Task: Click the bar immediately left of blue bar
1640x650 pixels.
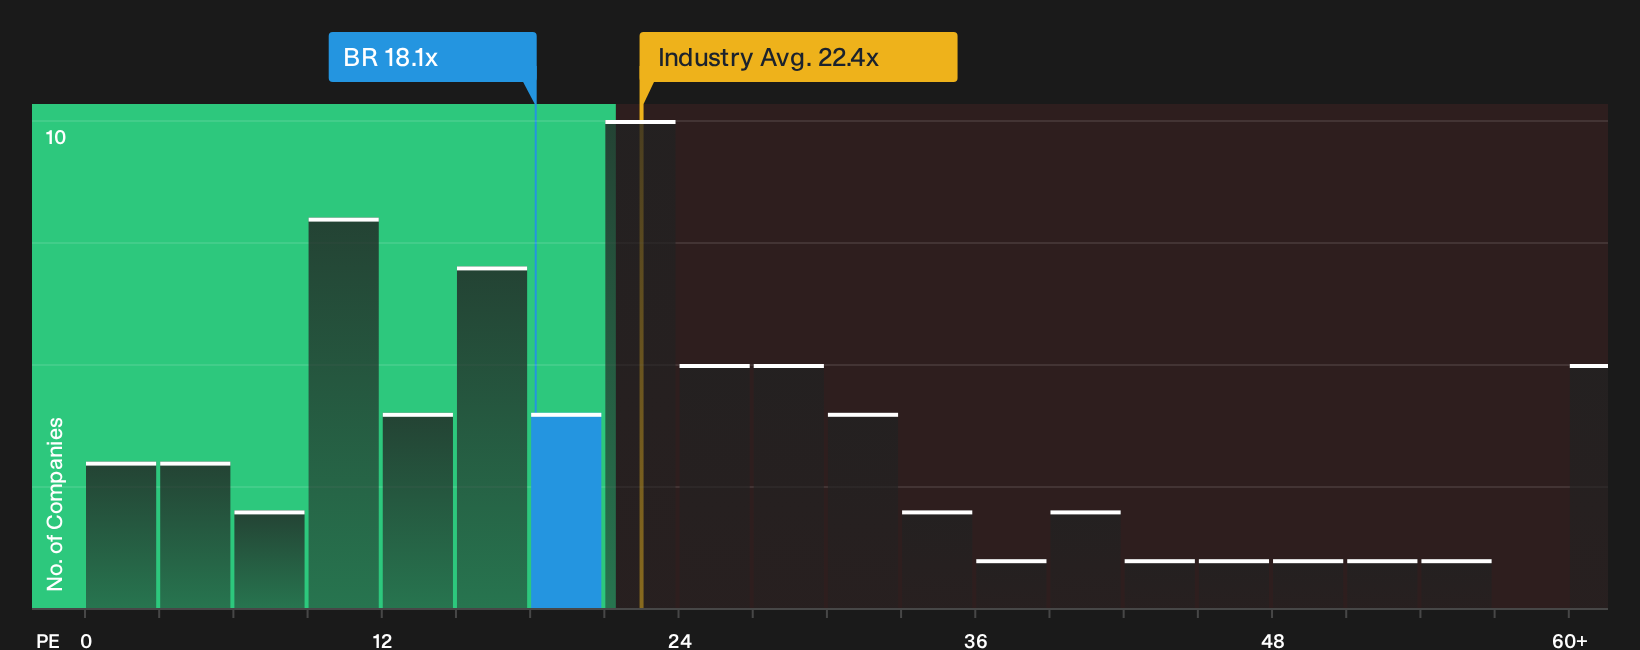Action: [x=492, y=438]
